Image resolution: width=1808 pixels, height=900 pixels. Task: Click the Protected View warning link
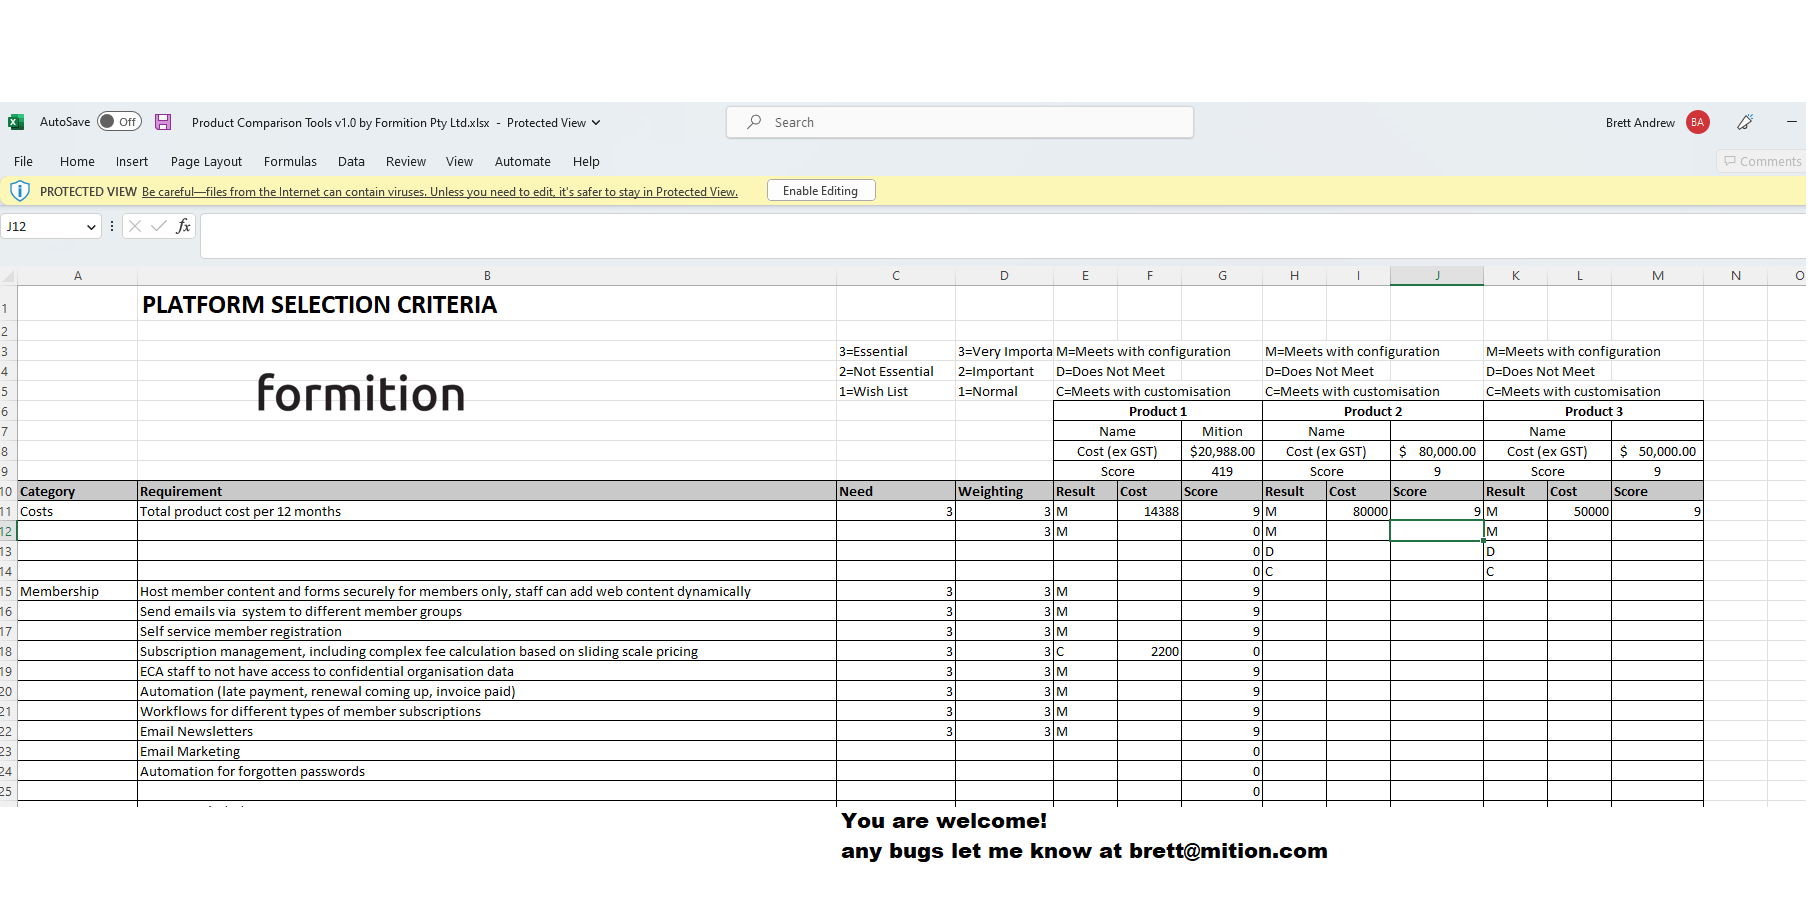[440, 192]
